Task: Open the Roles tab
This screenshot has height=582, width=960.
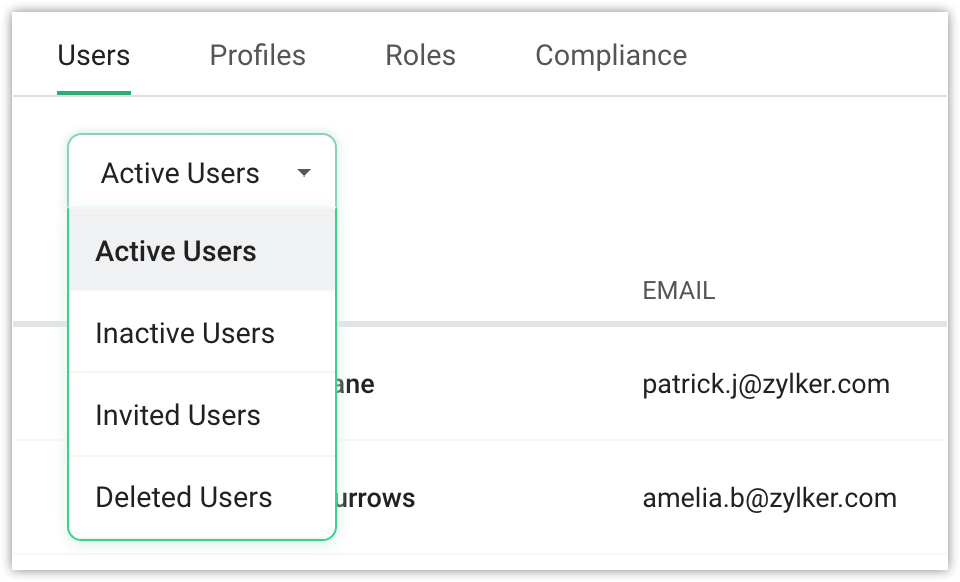Action: click(420, 55)
